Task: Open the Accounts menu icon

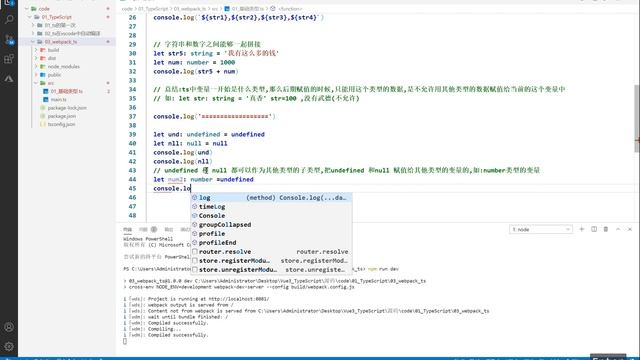Action: 9,327
